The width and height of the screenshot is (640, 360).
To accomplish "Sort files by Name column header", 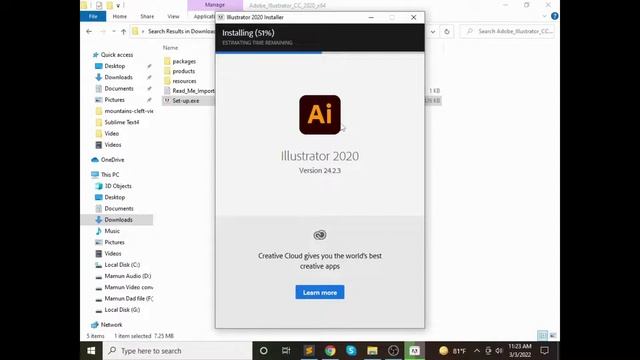I will click(171, 48).
